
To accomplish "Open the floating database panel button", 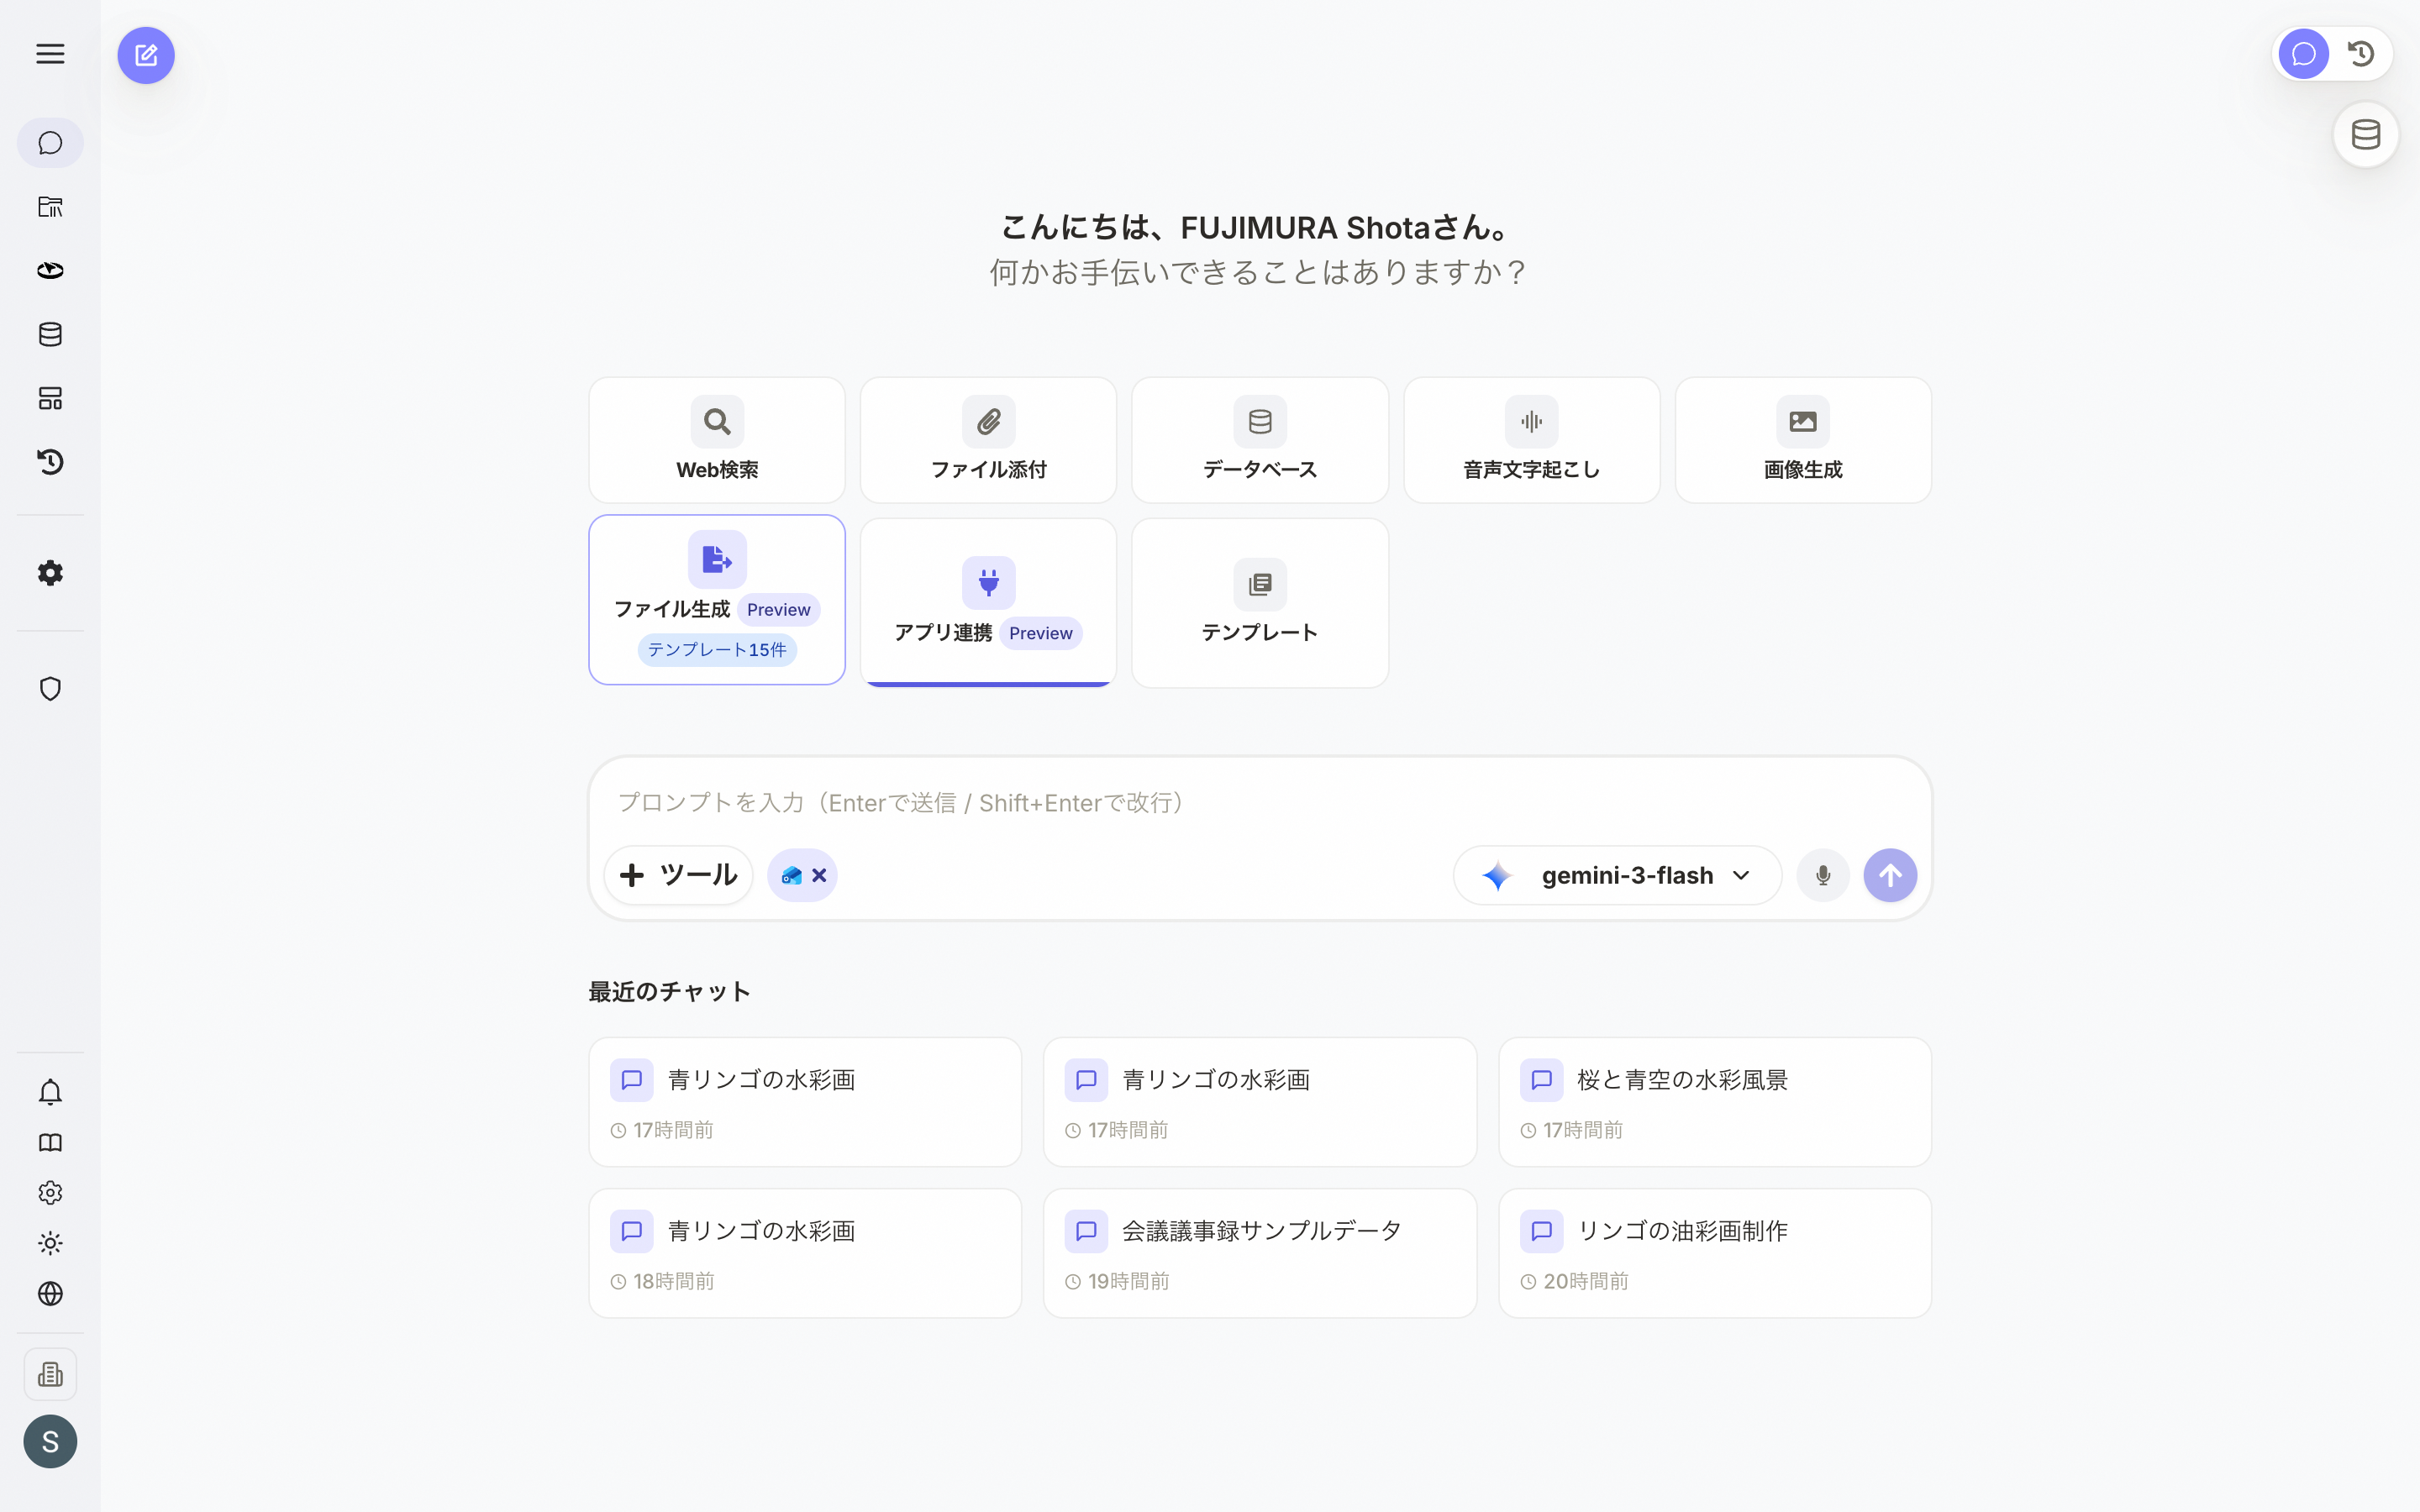I will point(2366,134).
